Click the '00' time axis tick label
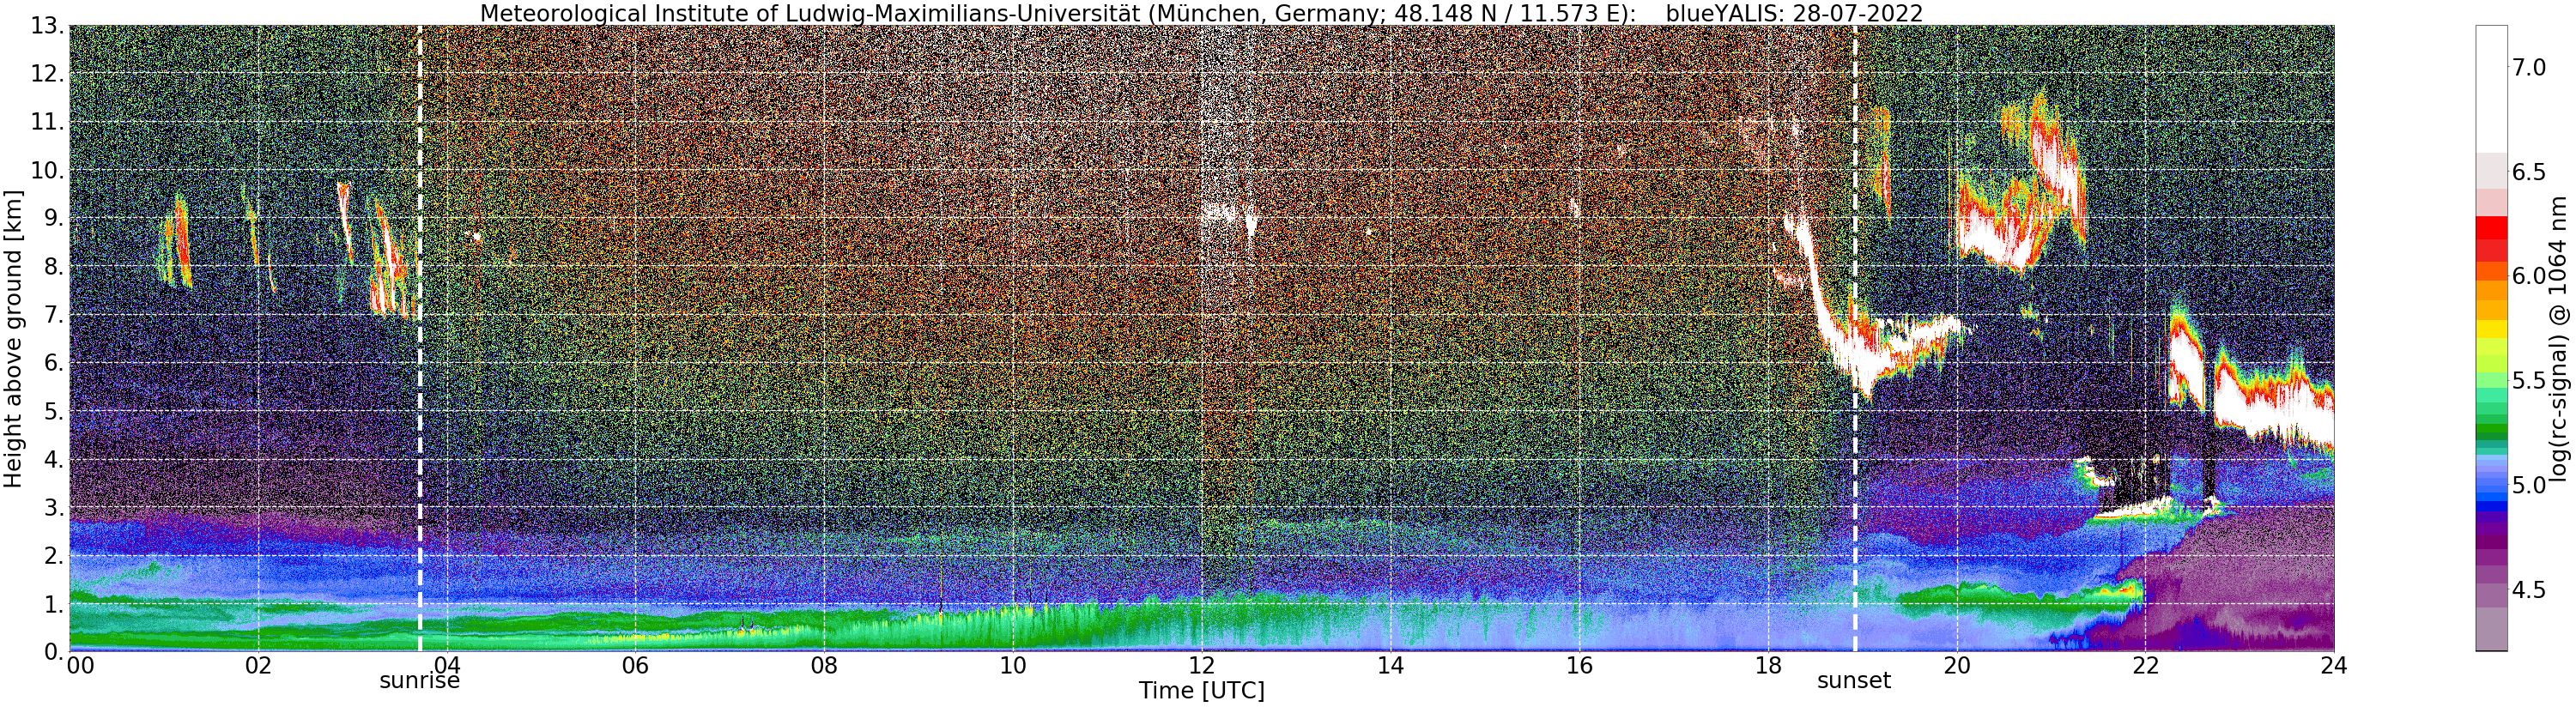2576x707 pixels. click(80, 666)
